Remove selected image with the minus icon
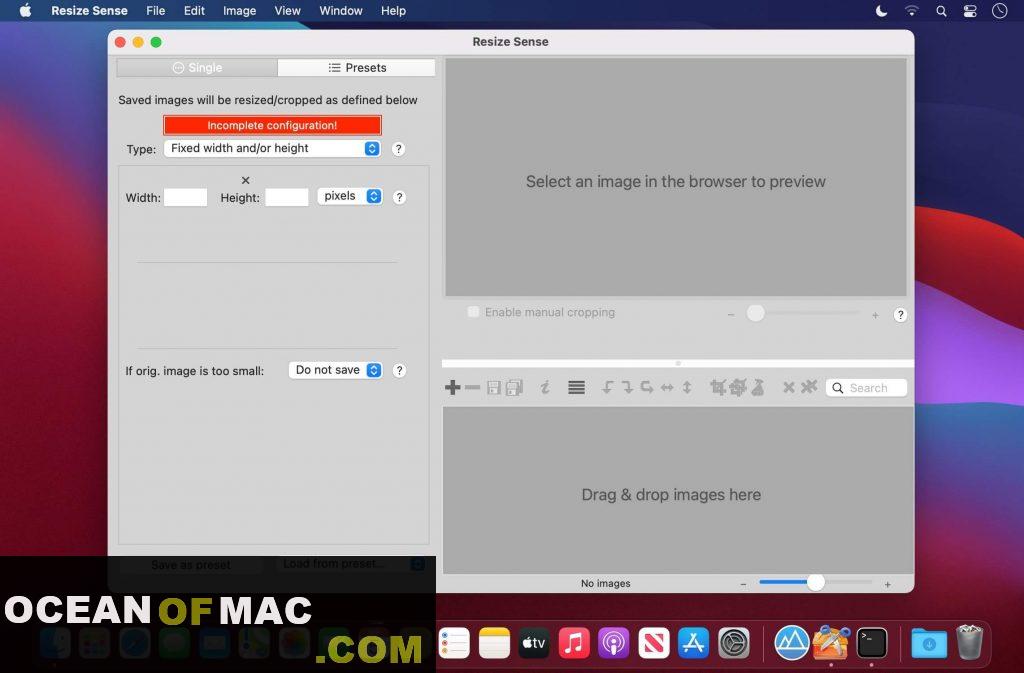The image size is (1024, 673). [x=472, y=388]
